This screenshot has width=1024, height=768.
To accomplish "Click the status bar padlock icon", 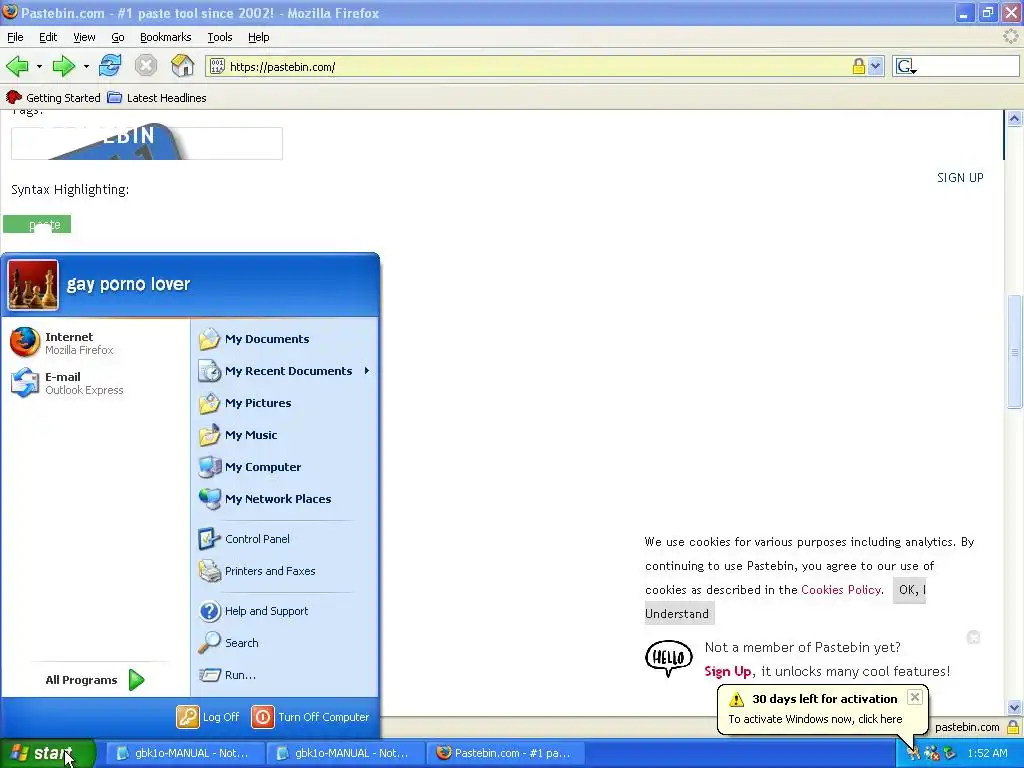I will 1013,727.
